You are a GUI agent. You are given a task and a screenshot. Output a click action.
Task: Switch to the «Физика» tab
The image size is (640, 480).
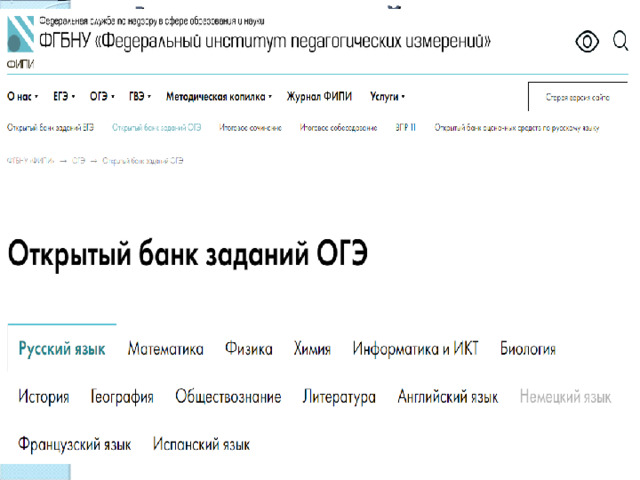pos(249,349)
